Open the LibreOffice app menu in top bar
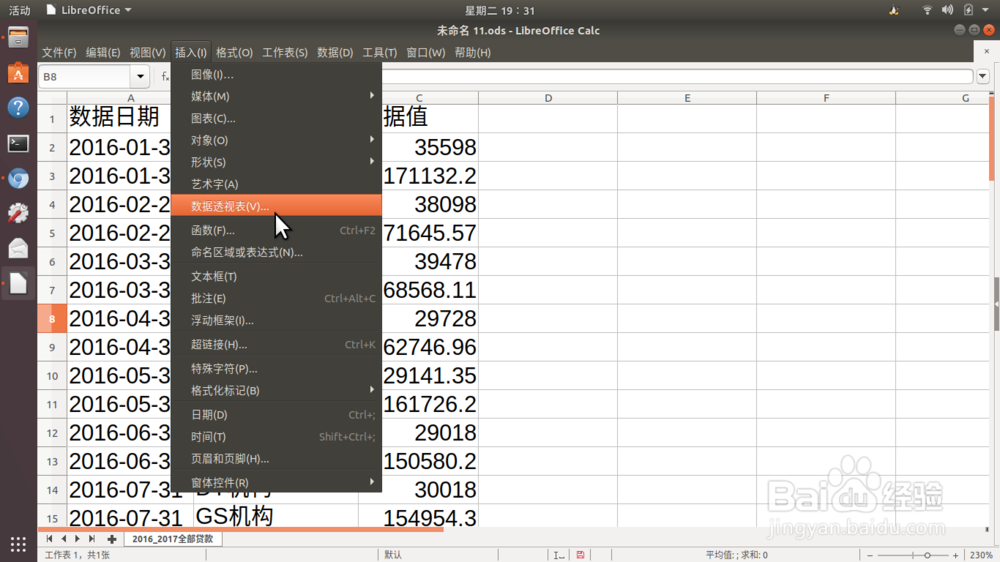Image resolution: width=1000 pixels, height=562 pixels. click(x=89, y=10)
